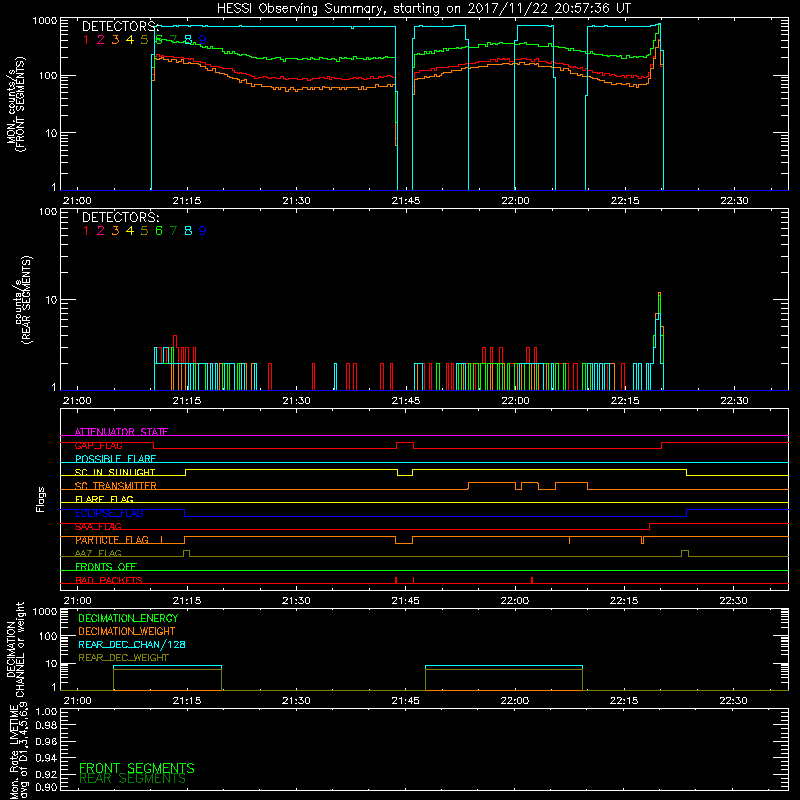Select magenta detector 2 in front segments legend
Viewport: 800px width, 800px height.
[x=101, y=40]
